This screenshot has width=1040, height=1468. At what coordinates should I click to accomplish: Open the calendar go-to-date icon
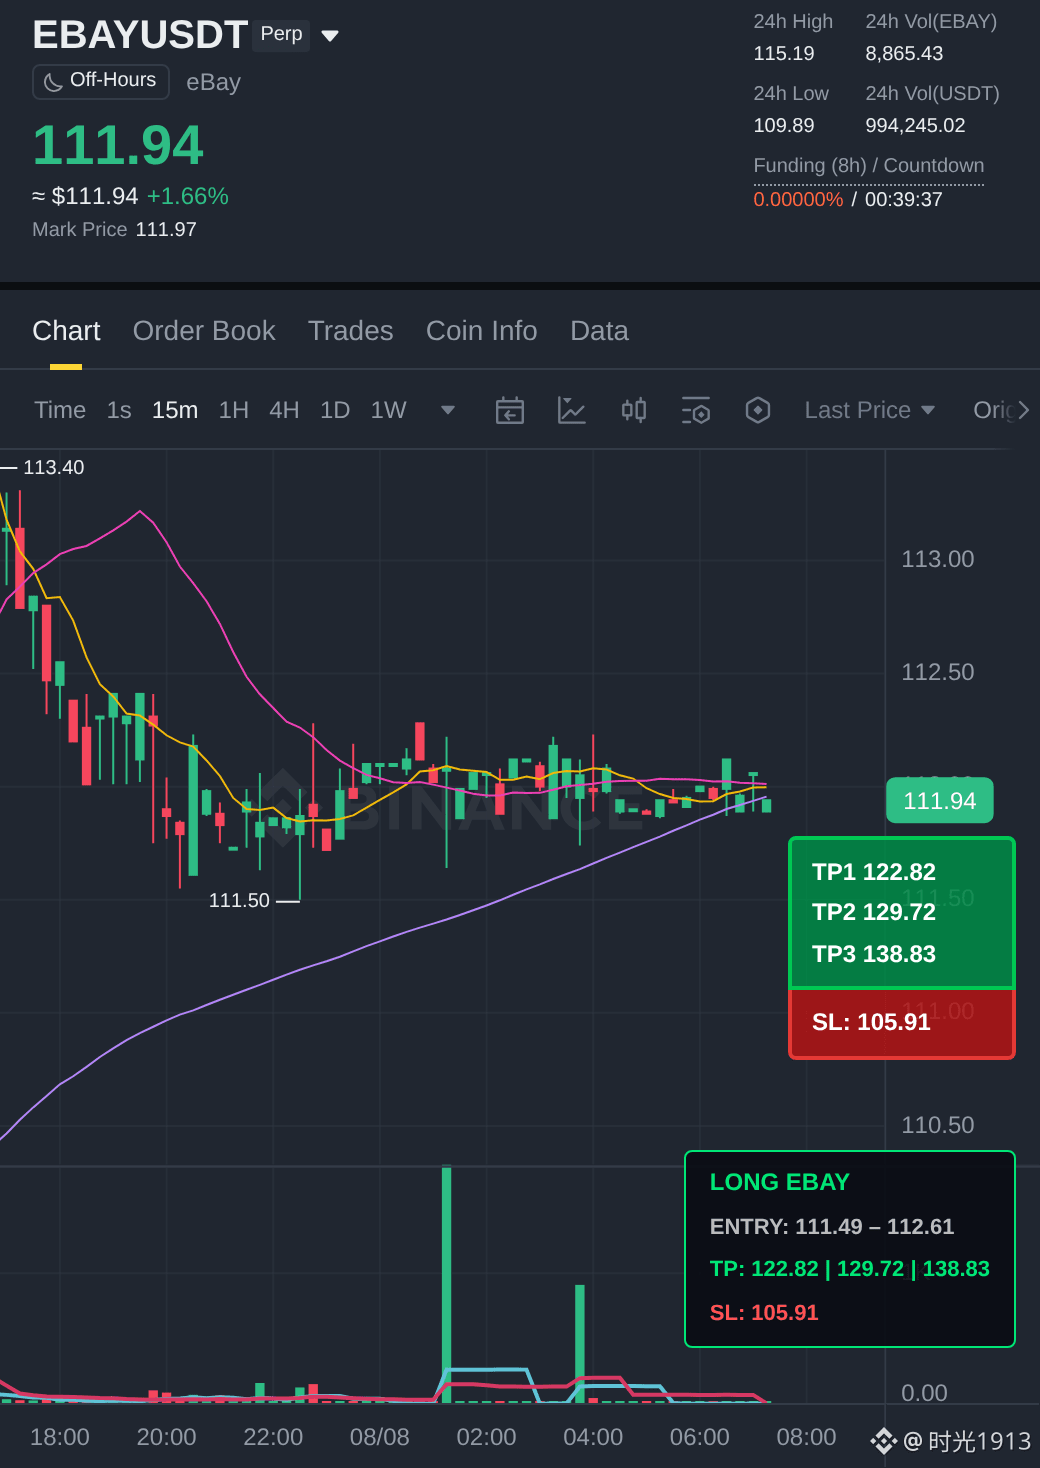click(510, 410)
